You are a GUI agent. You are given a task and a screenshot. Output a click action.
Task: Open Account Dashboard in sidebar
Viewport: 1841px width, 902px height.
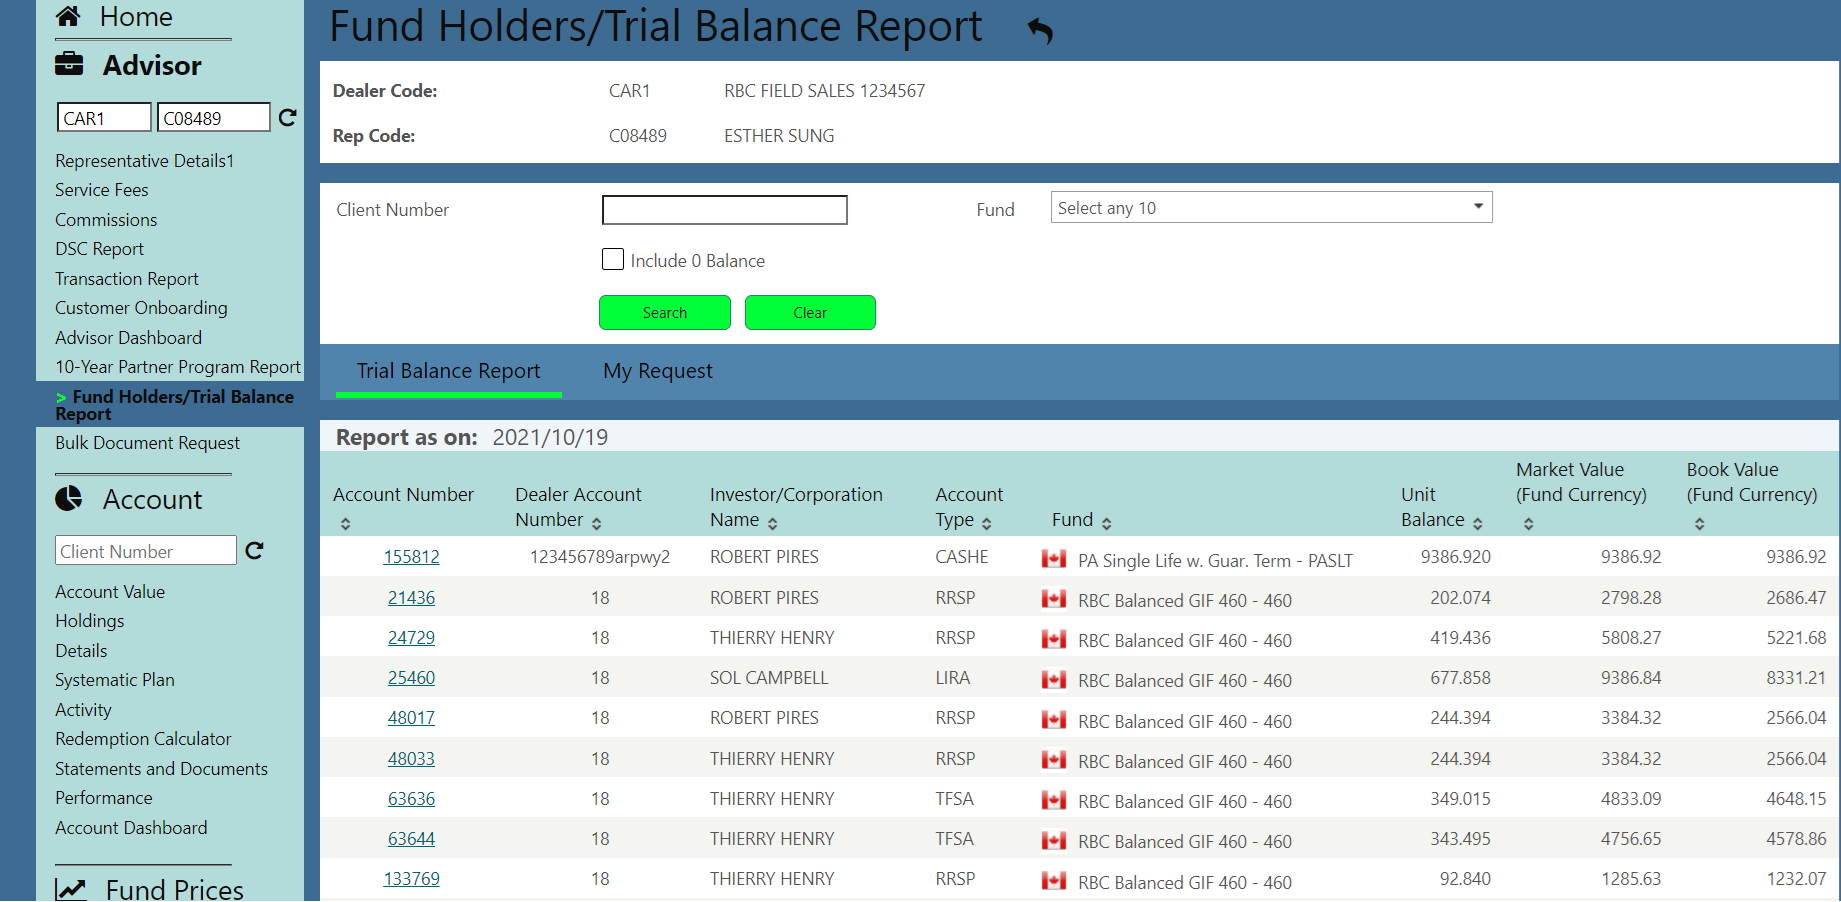click(x=131, y=828)
